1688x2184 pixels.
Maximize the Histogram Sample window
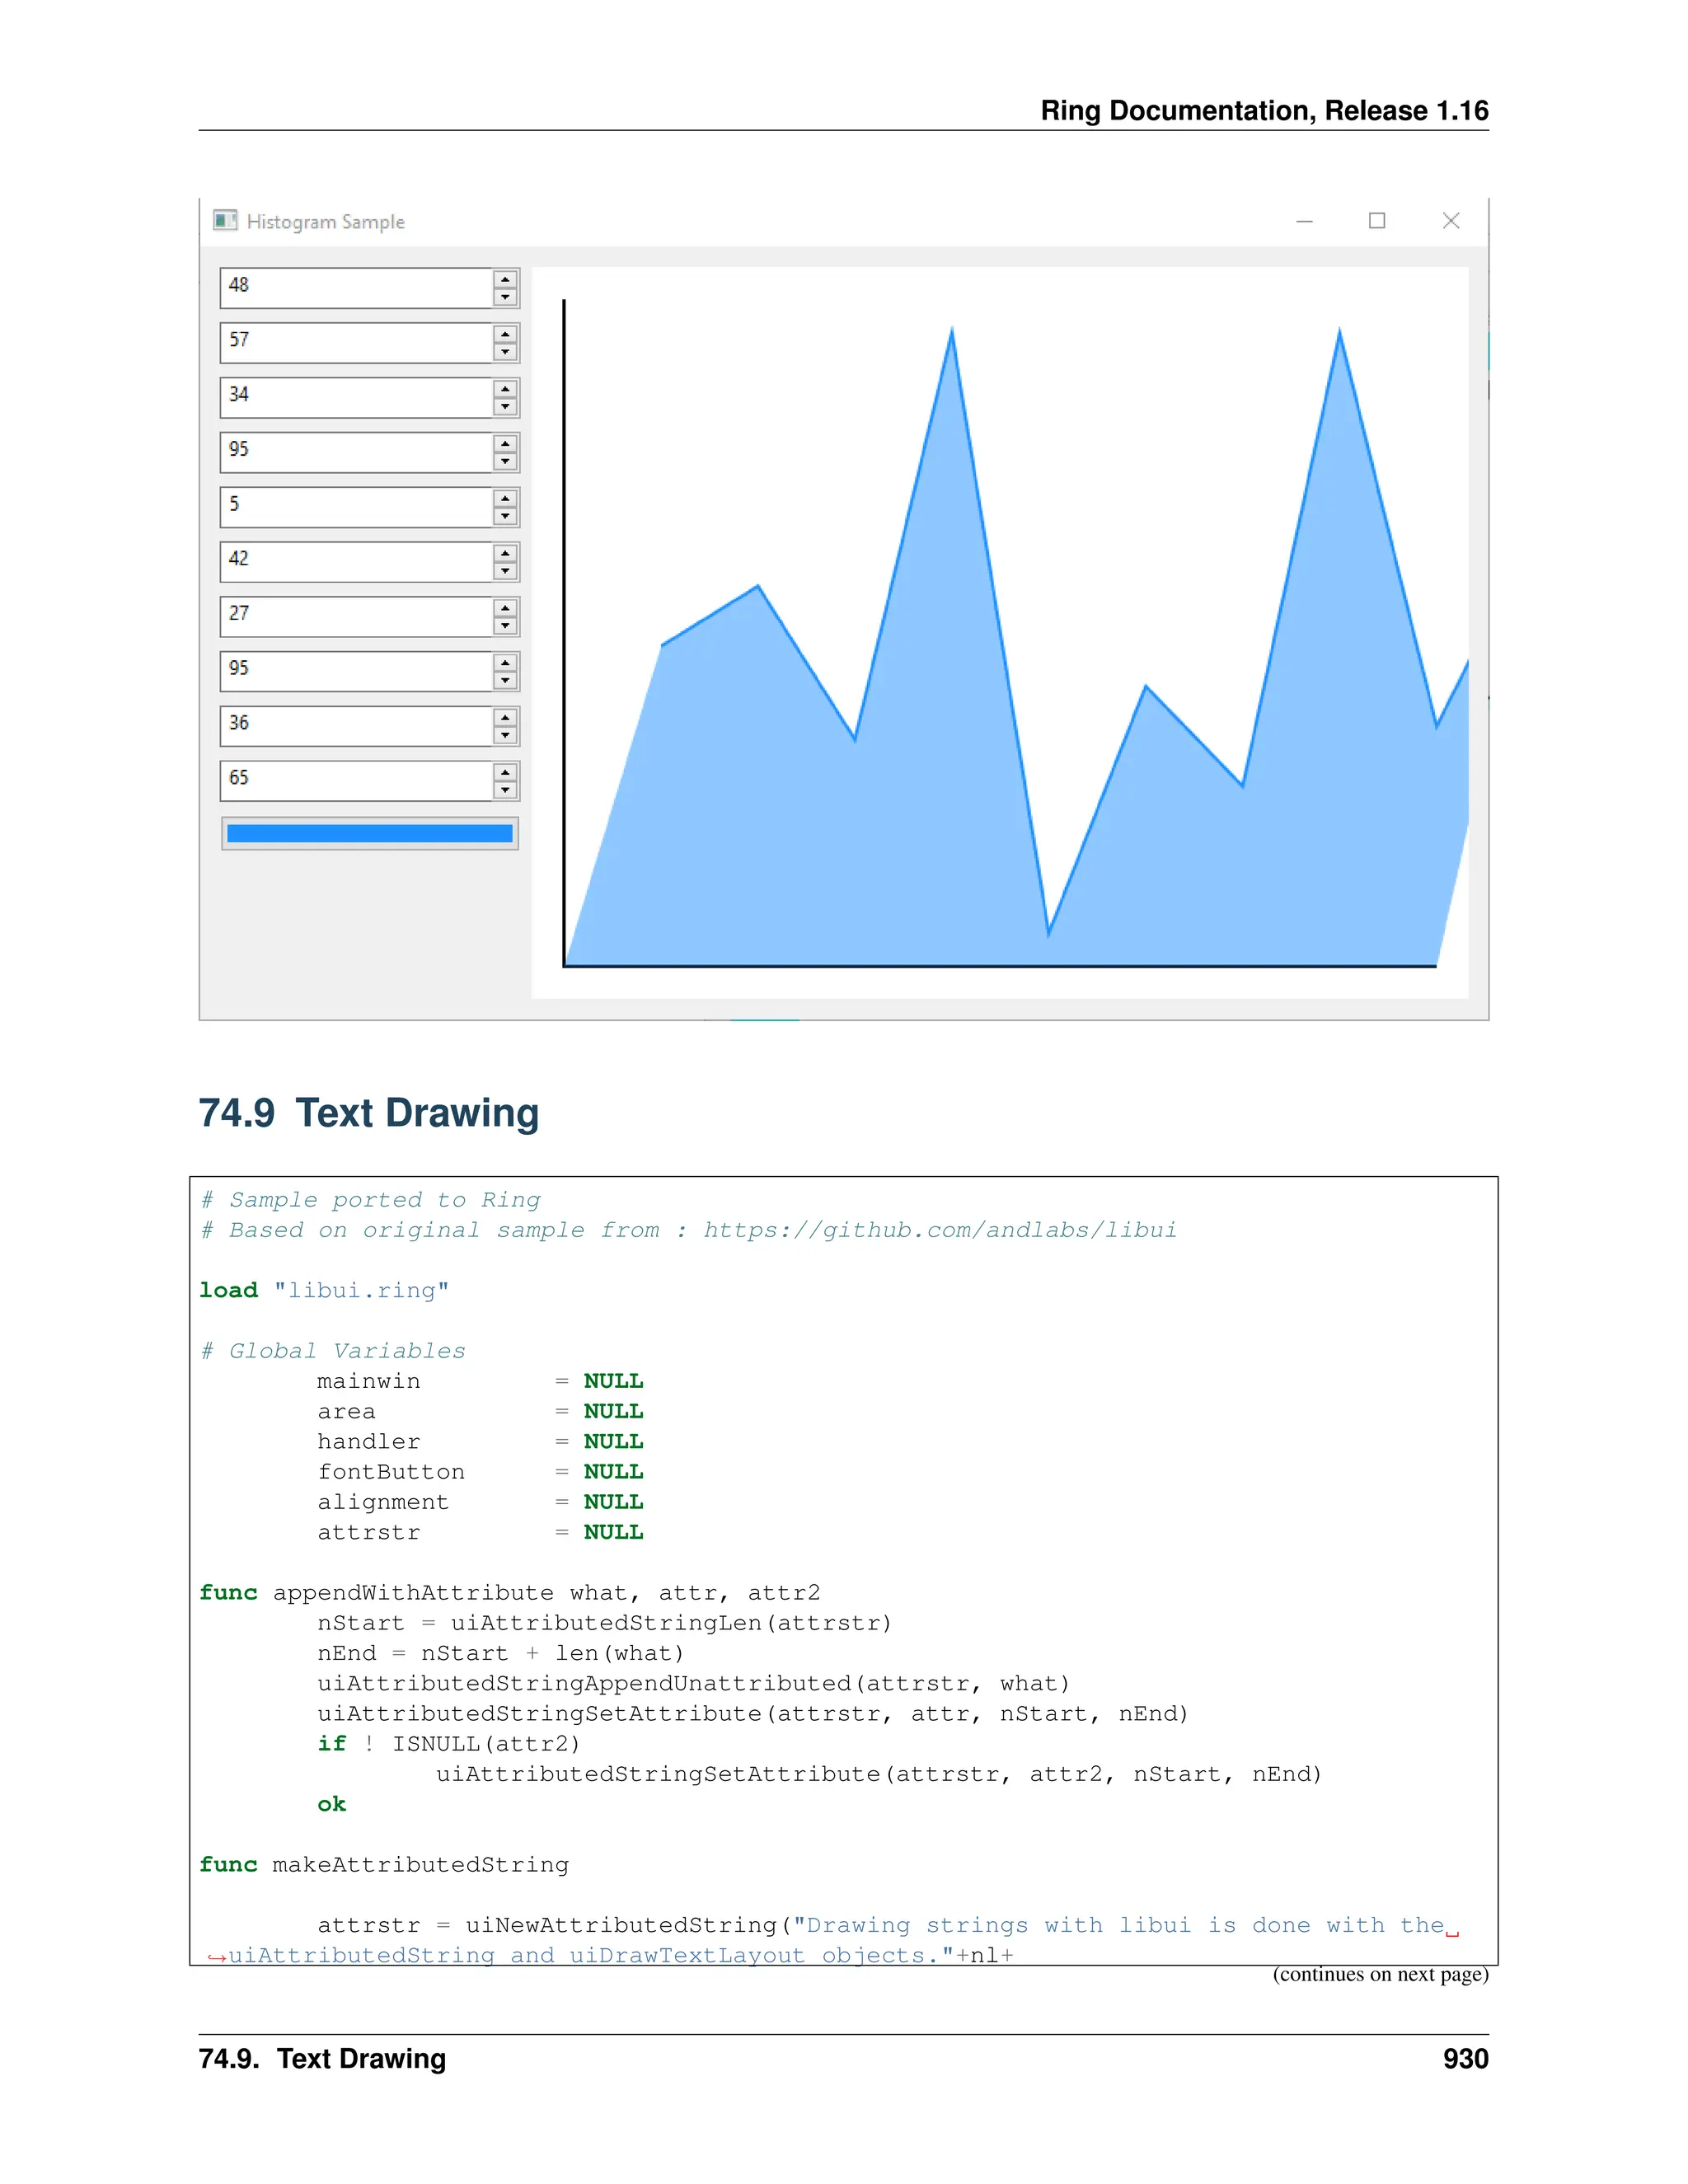click(1377, 221)
